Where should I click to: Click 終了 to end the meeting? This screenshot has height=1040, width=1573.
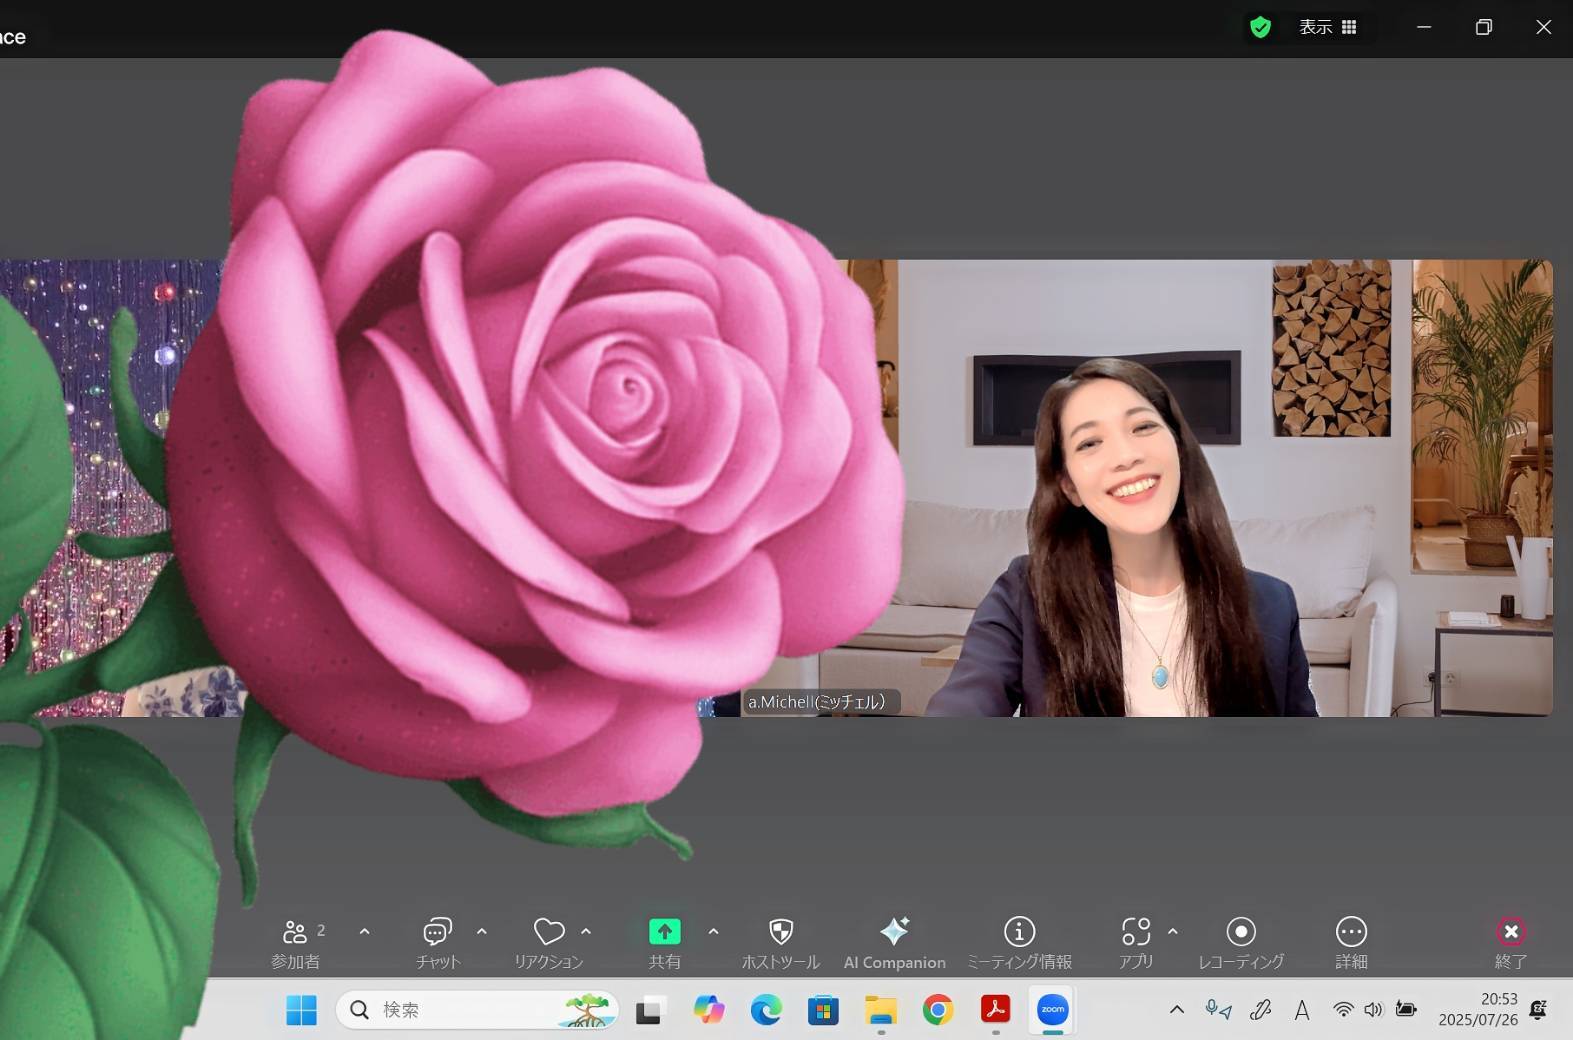tap(1511, 943)
